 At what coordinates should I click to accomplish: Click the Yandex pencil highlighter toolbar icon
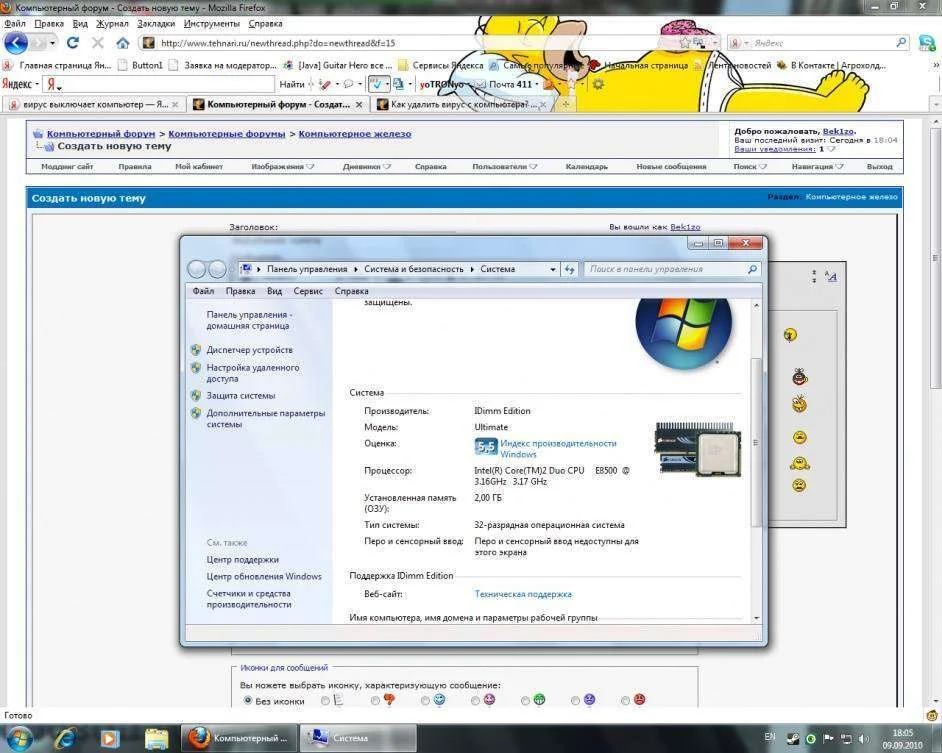coord(325,84)
